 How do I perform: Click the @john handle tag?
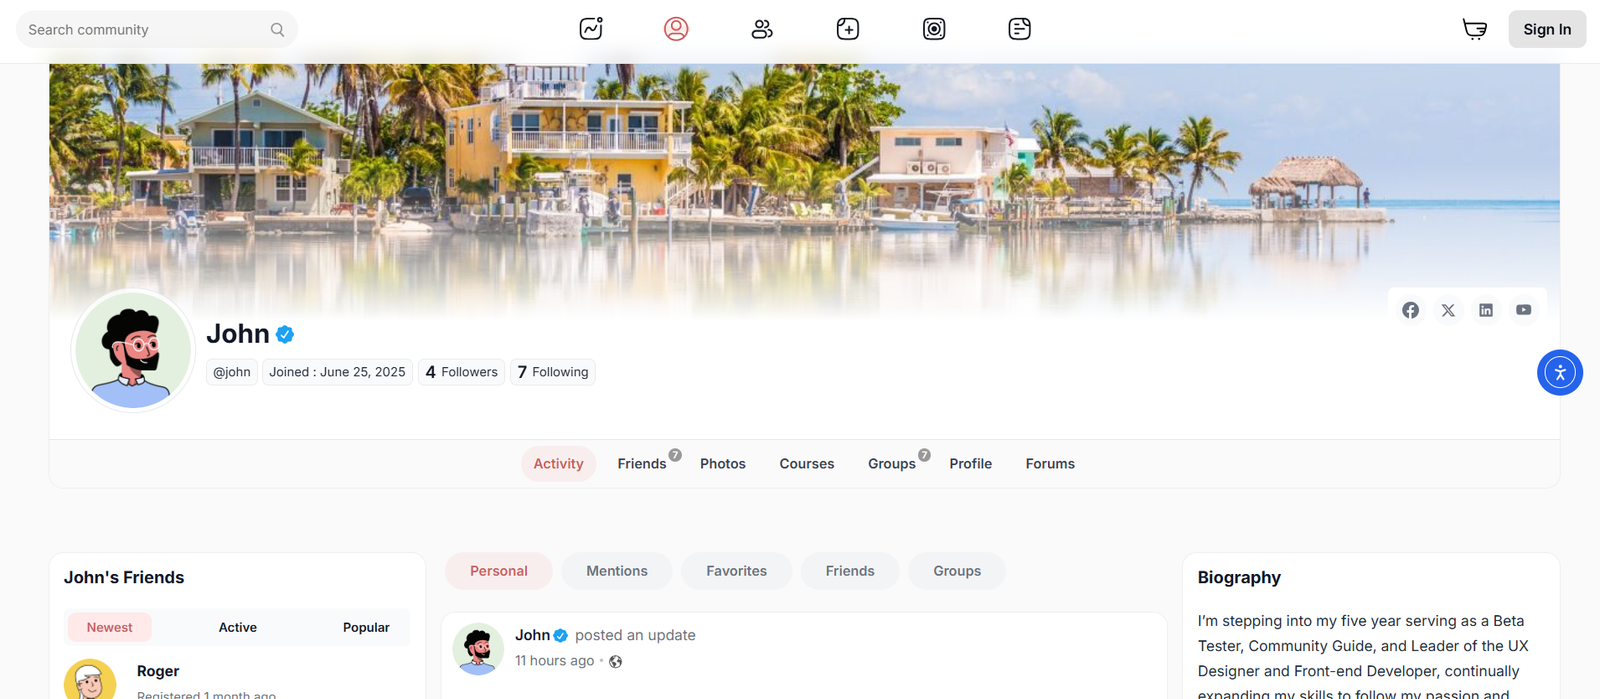coord(232,372)
